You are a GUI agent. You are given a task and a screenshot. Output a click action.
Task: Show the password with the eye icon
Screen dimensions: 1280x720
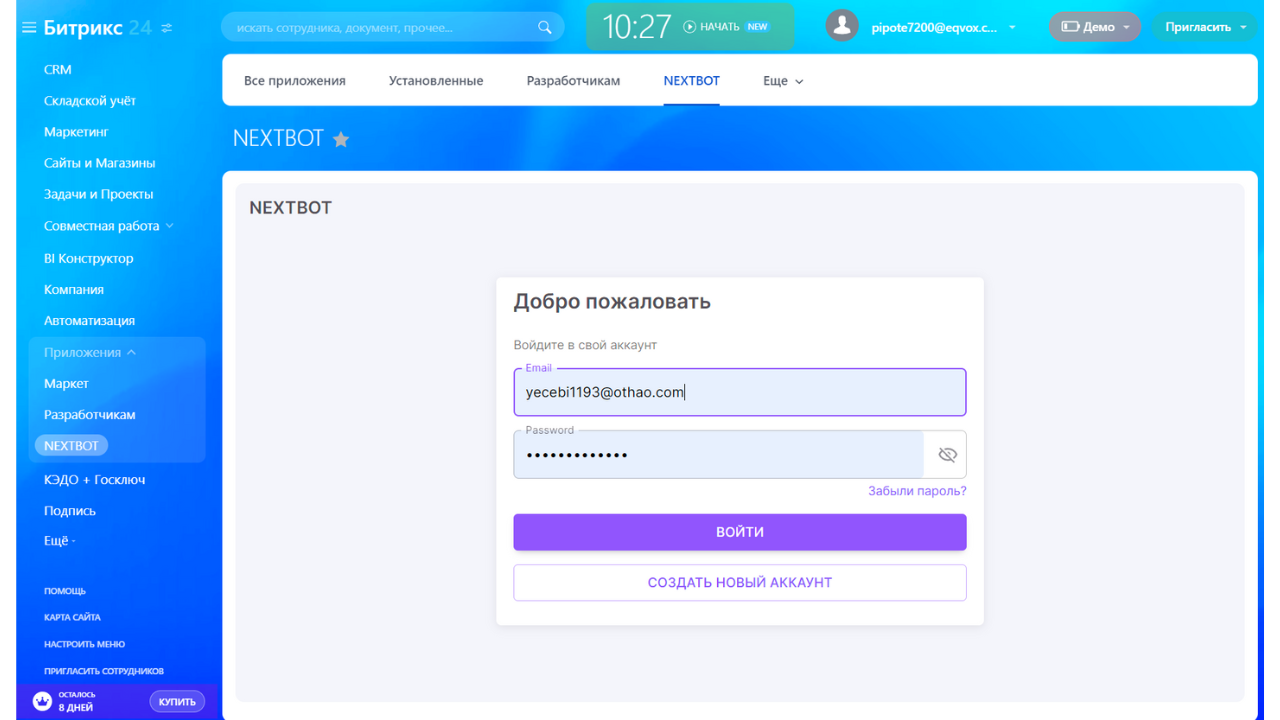click(x=947, y=455)
